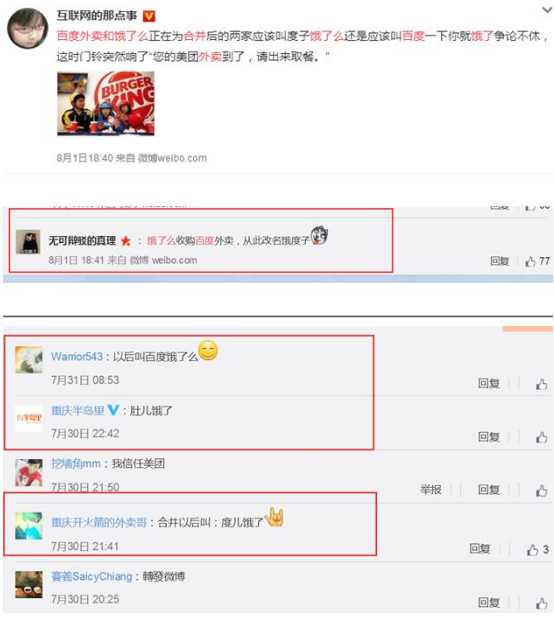Like Warrior543's comment
554x618 pixels.
542,384
